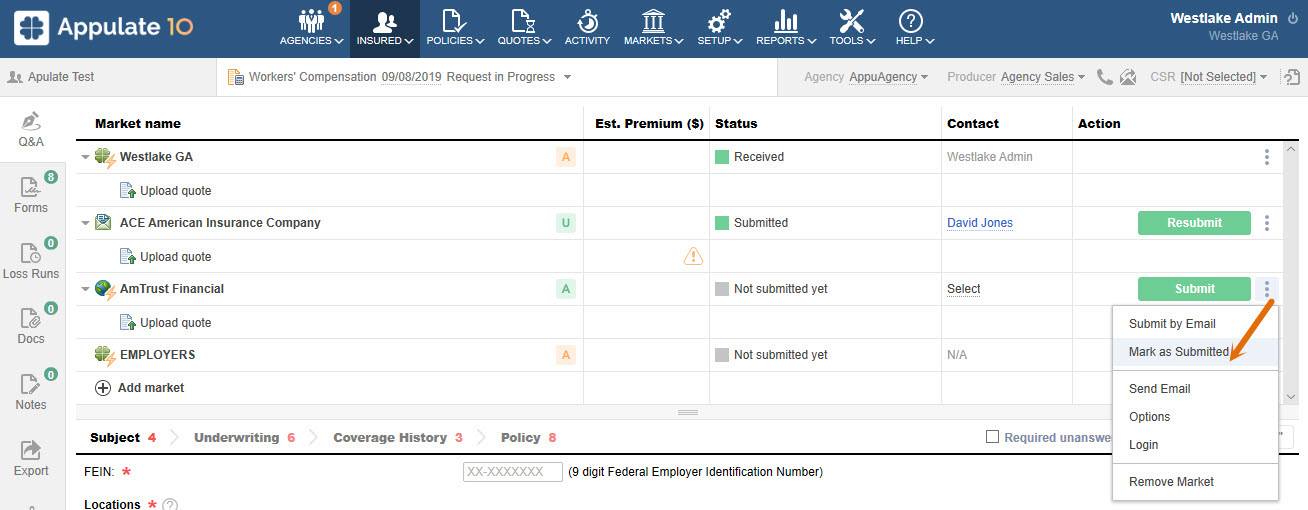
Task: Open the Markets menu icon
Action: tap(653, 21)
